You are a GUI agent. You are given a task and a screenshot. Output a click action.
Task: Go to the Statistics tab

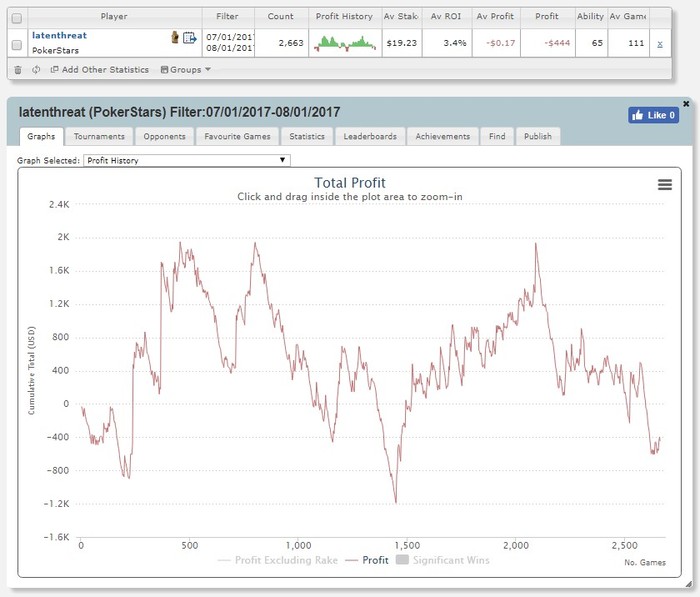click(x=307, y=136)
